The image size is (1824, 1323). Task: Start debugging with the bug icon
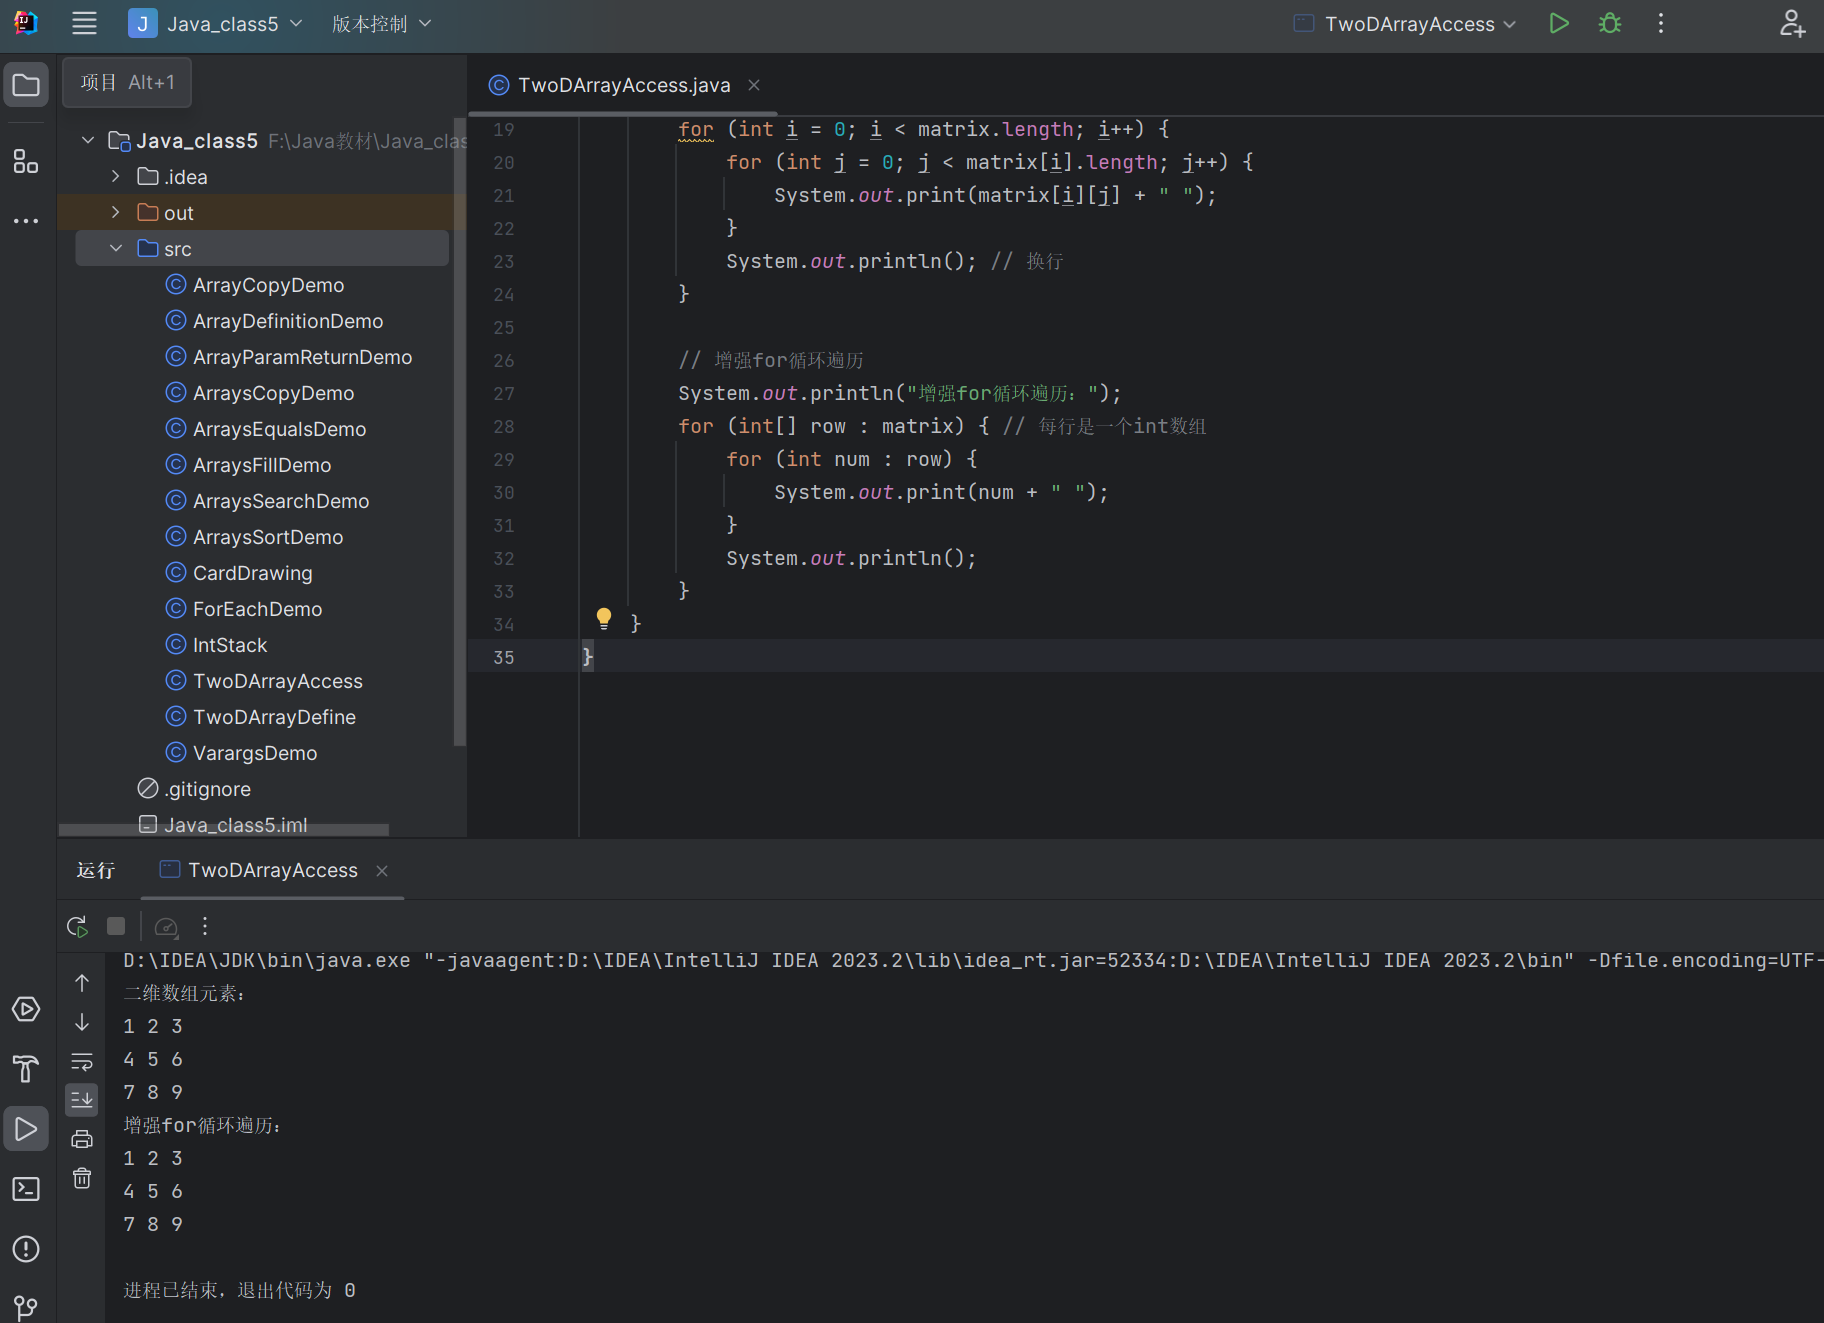point(1609,24)
